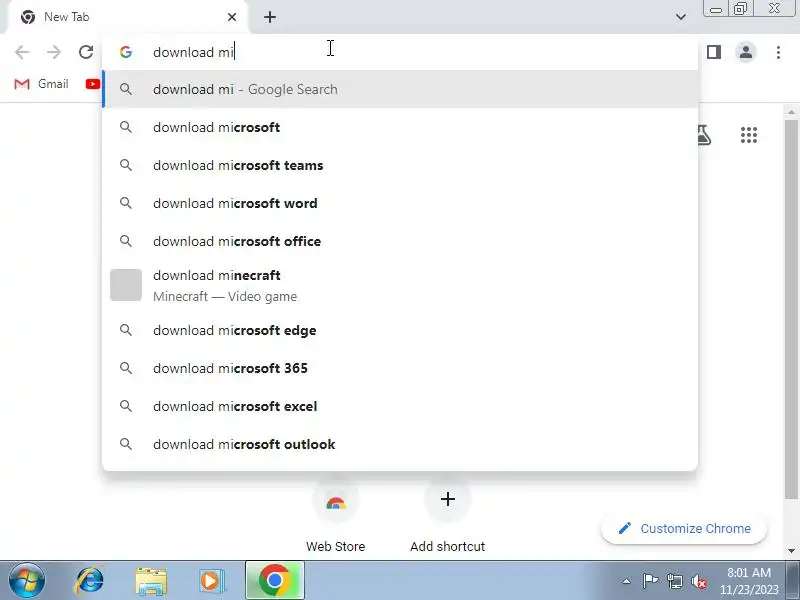Choose 'download microsoft word' suggestion
This screenshot has width=800, height=600.
pos(400,203)
